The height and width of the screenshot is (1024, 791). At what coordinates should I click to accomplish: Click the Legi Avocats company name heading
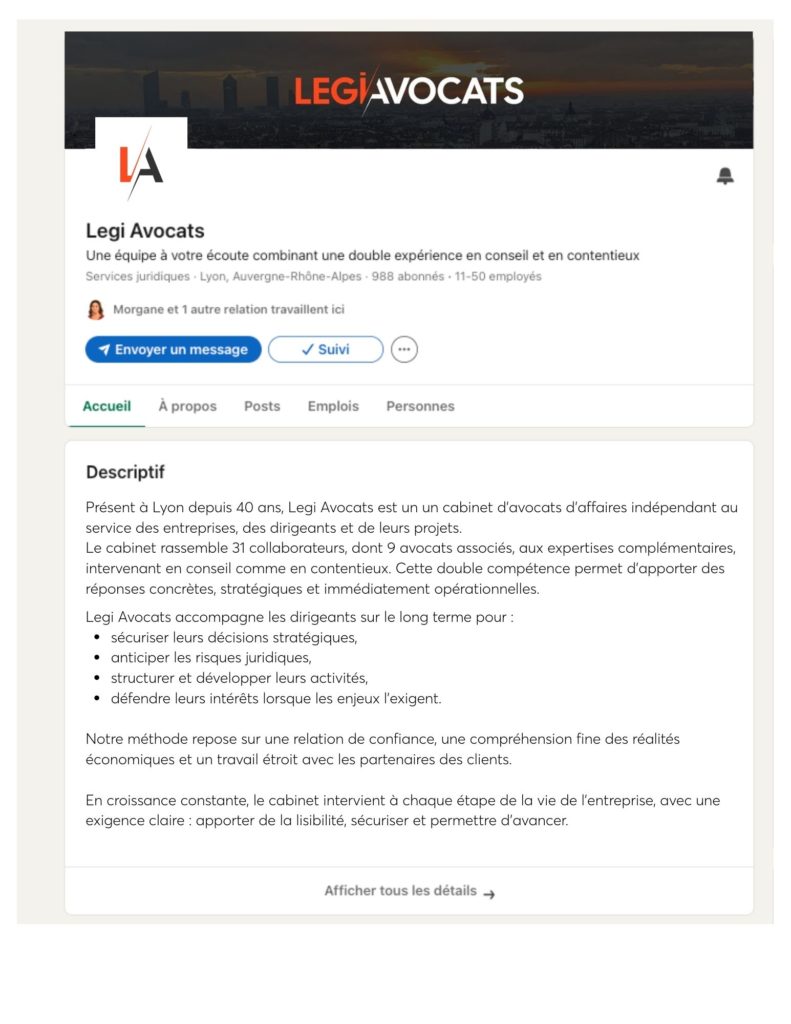point(145,231)
